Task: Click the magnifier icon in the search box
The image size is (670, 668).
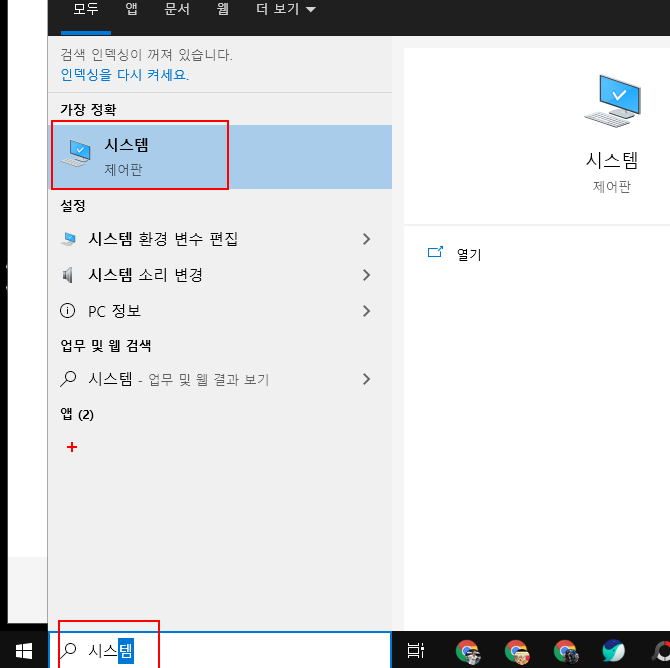Action: click(68, 651)
